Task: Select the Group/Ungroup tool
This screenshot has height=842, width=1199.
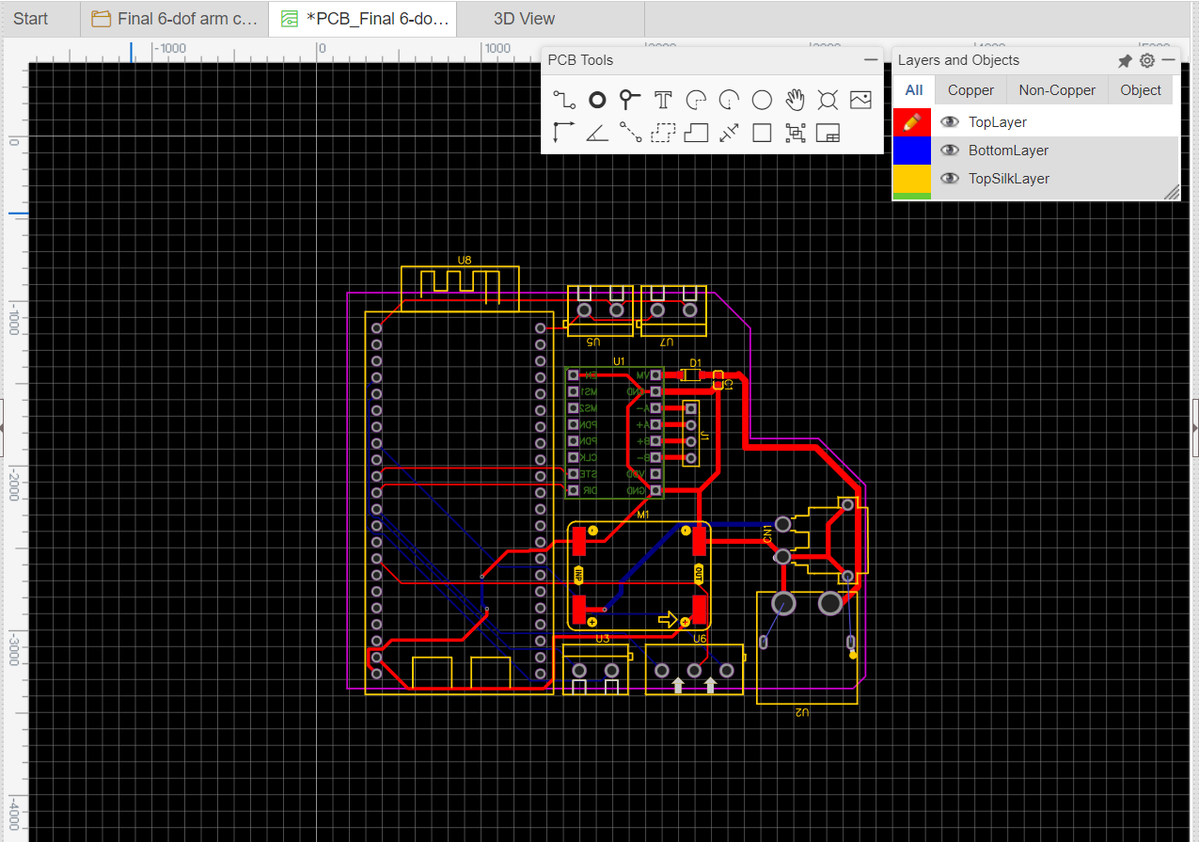Action: pos(795,133)
